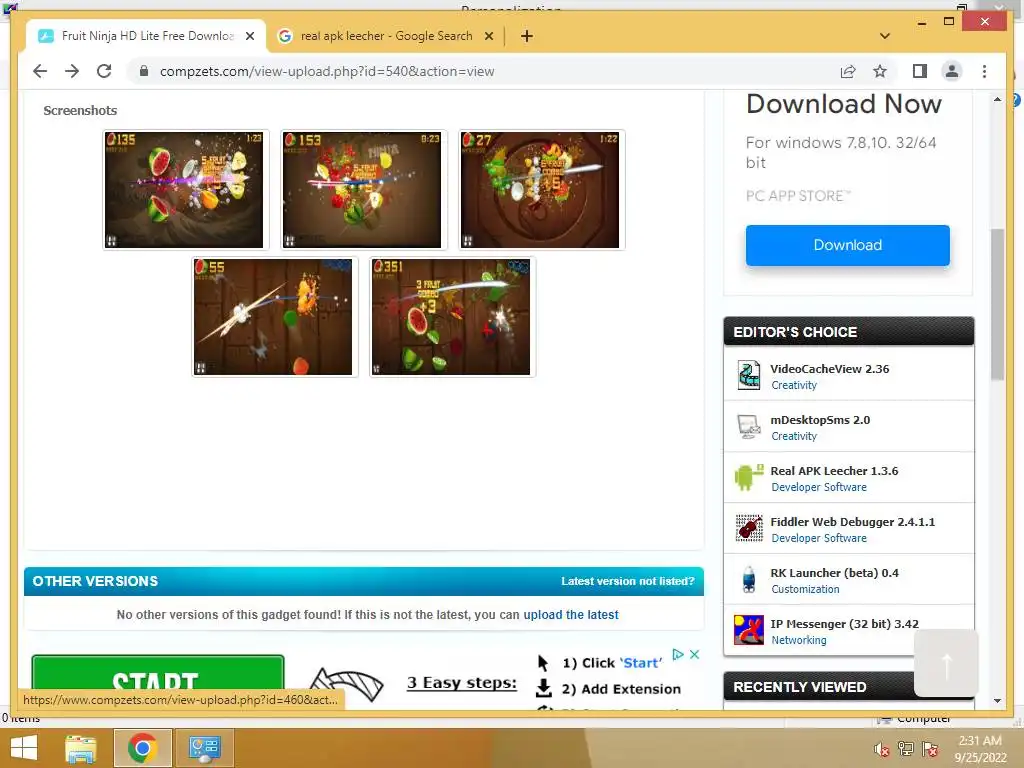Open Fiddler Web Debugger 2.4.1.1 link
Viewport: 1024px width, 768px height.
point(852,522)
